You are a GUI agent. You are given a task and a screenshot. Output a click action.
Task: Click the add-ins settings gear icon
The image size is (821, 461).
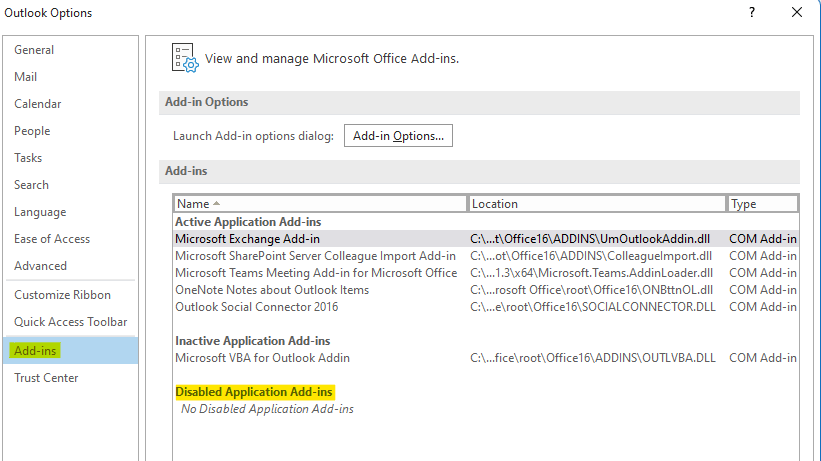tap(185, 58)
